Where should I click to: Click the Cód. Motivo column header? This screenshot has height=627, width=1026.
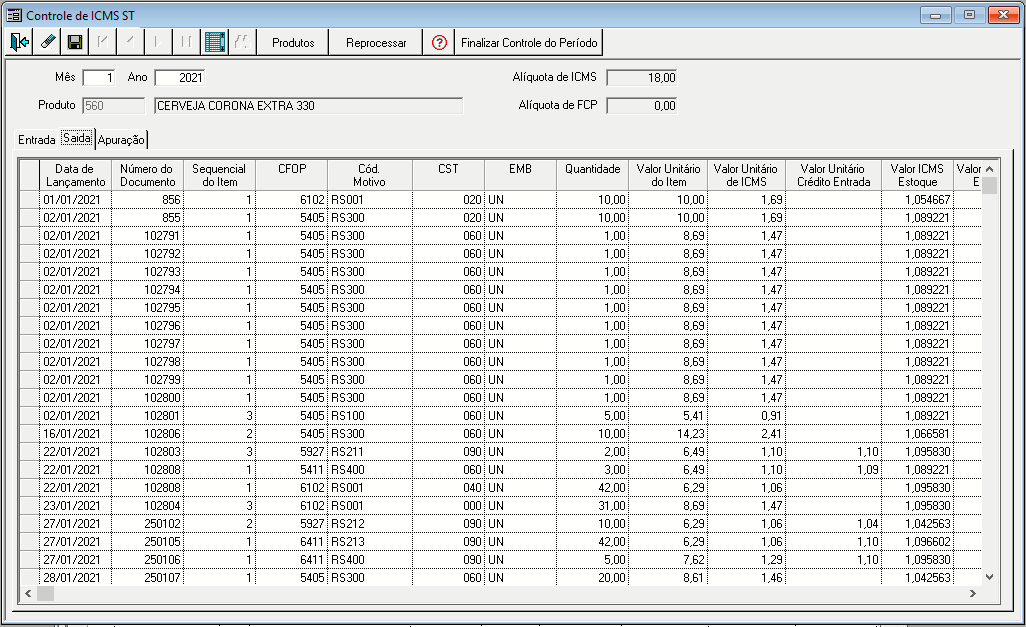(x=370, y=175)
